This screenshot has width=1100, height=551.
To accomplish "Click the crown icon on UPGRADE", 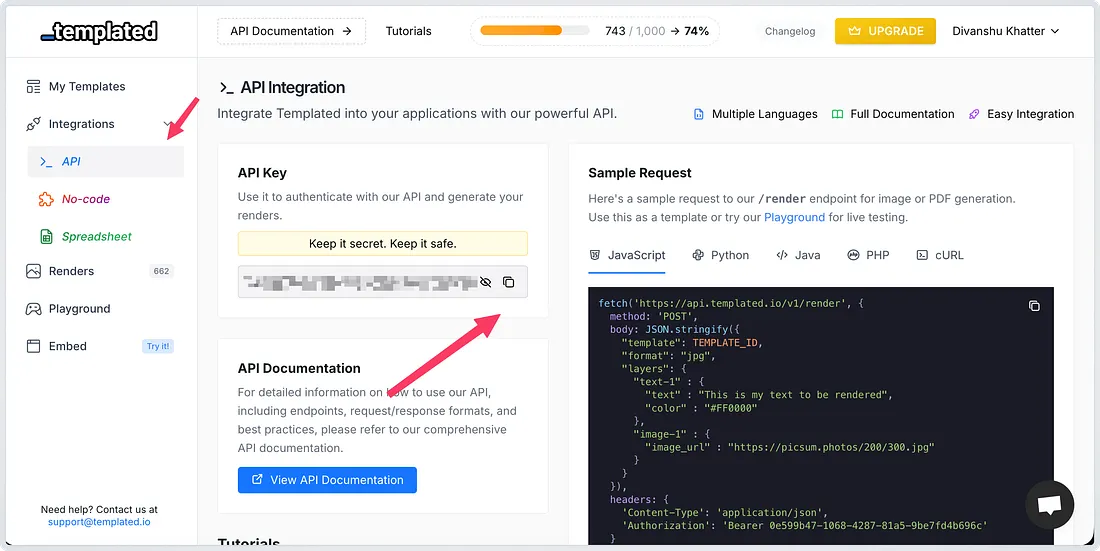I will 854,31.
